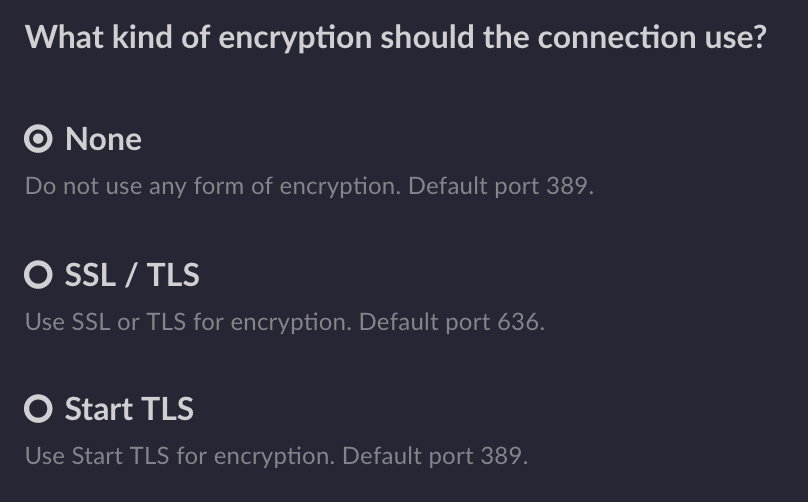Click the "Start TLS" option label
The width and height of the screenshot is (808, 502).
point(129,409)
